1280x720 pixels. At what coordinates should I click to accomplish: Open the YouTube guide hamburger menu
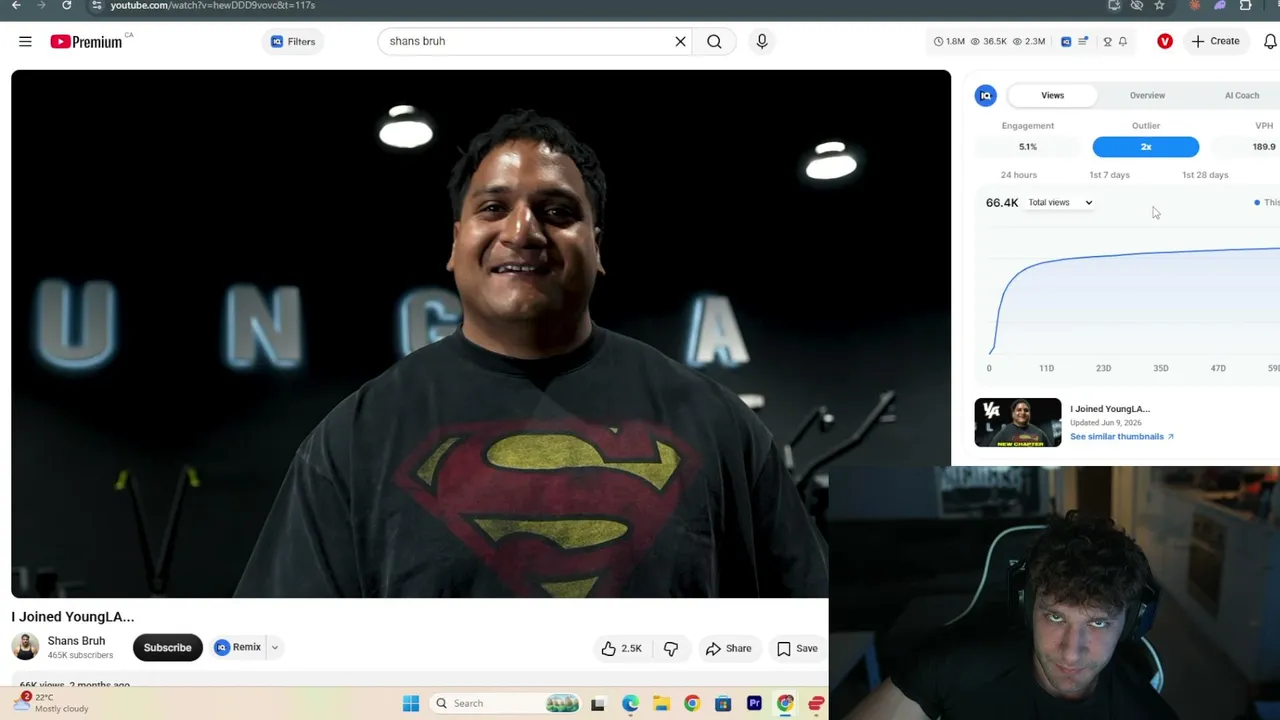[x=25, y=41]
